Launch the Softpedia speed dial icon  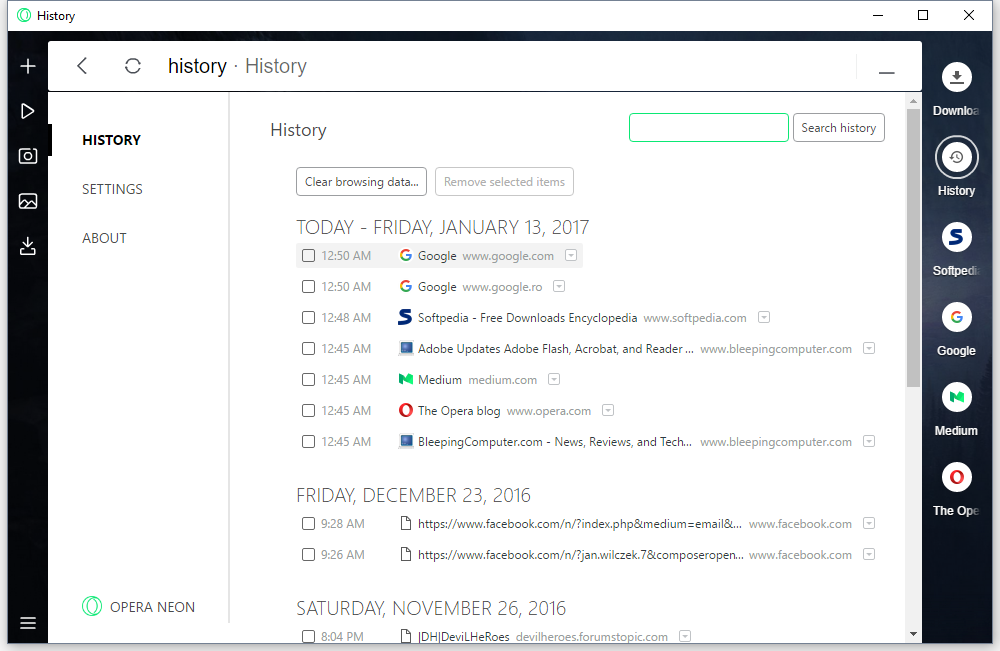pos(956,237)
